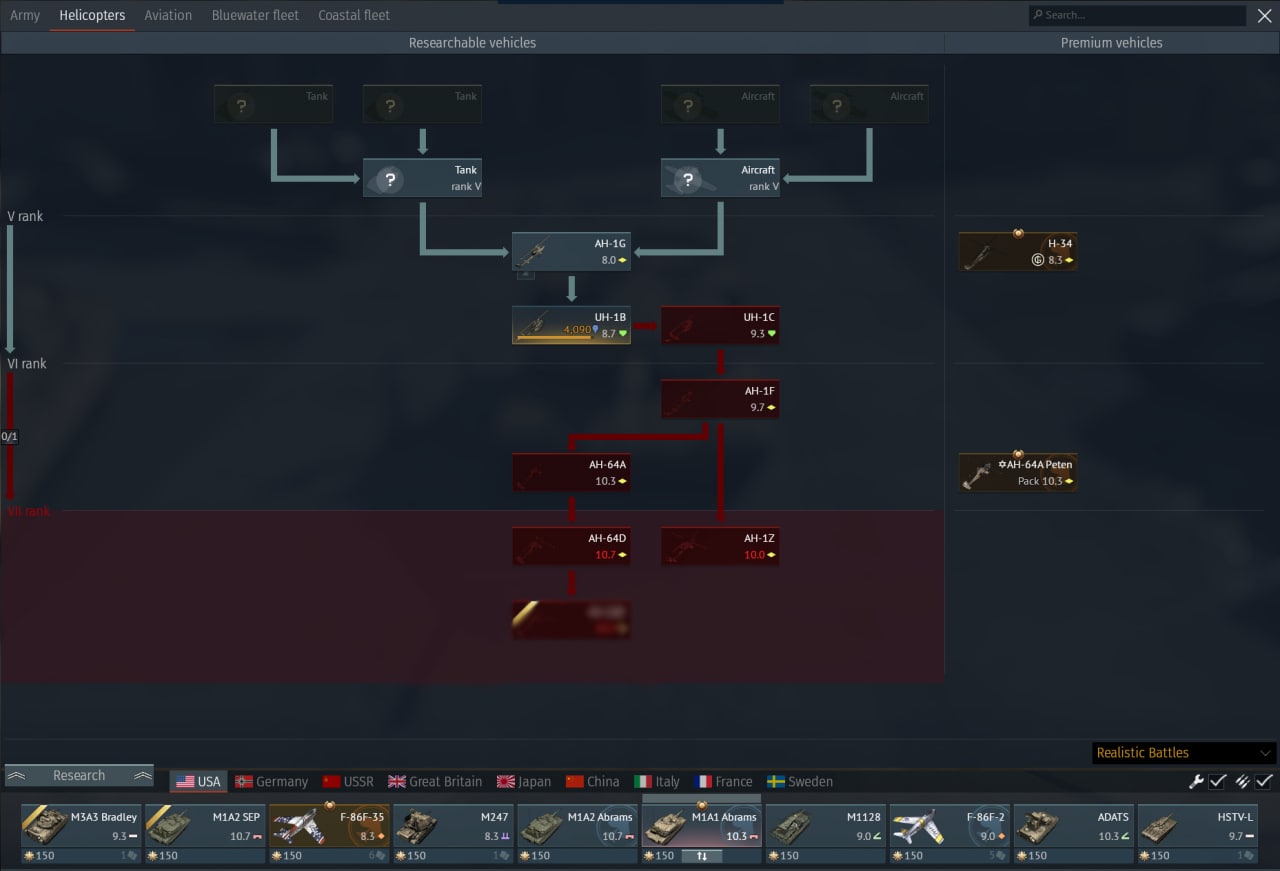The image size is (1280, 871).
Task: Choose the France nation
Action: 724,782
